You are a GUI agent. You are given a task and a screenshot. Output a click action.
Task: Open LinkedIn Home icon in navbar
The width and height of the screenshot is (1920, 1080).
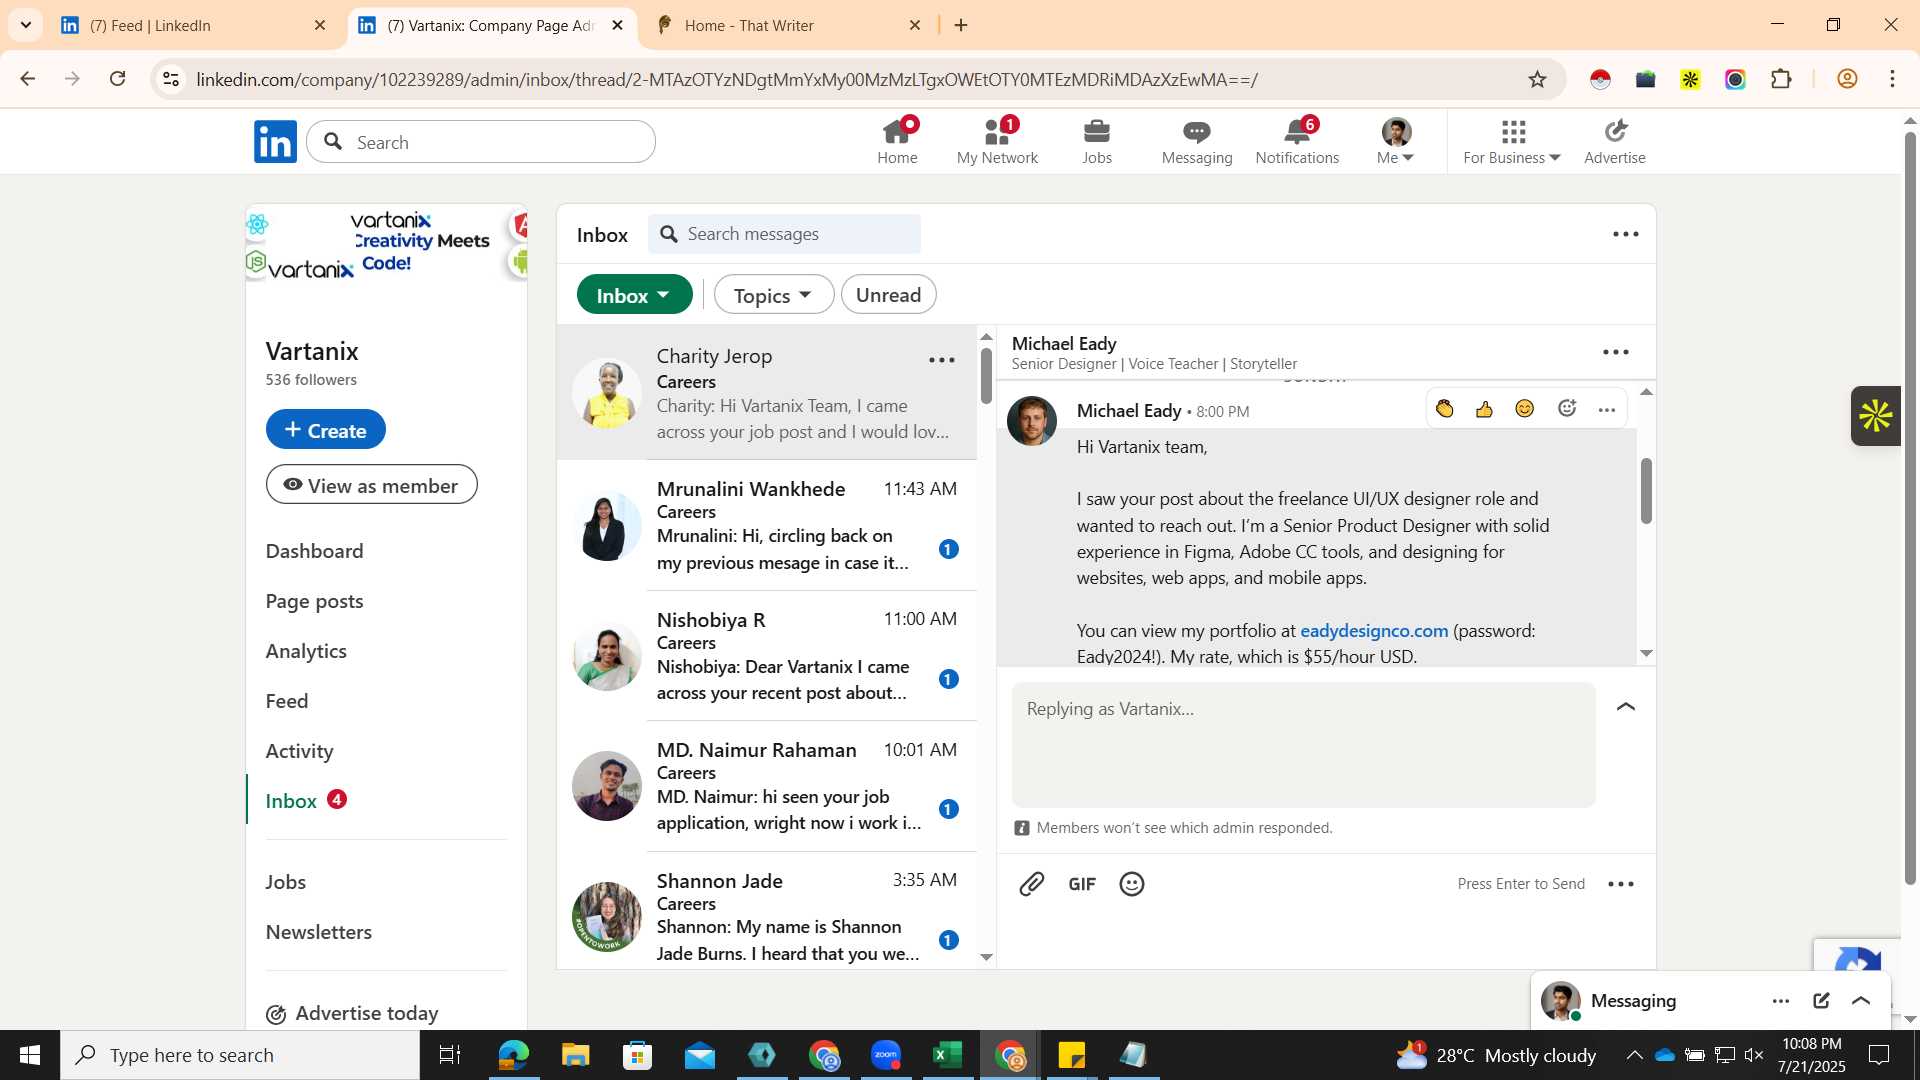coord(897,142)
